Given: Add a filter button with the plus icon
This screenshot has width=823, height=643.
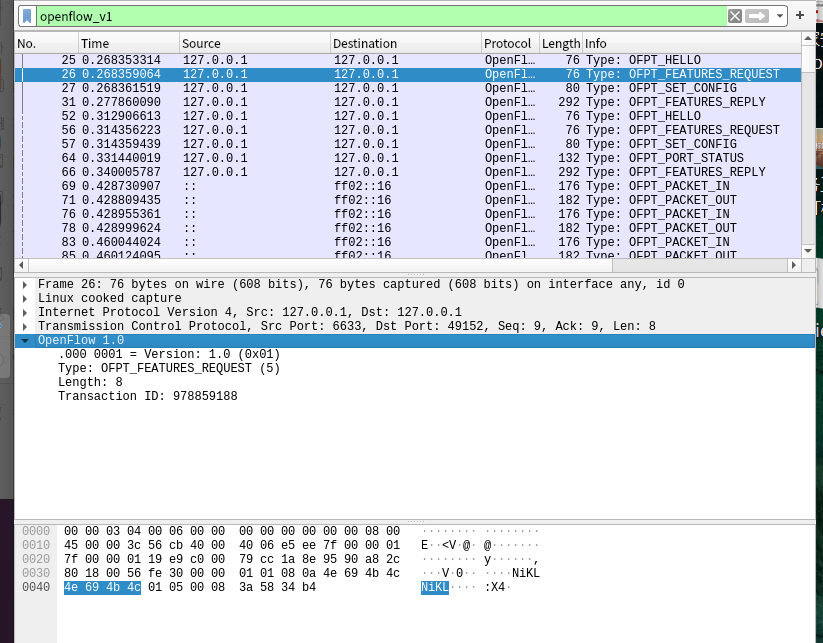Looking at the screenshot, I should tap(800, 15).
